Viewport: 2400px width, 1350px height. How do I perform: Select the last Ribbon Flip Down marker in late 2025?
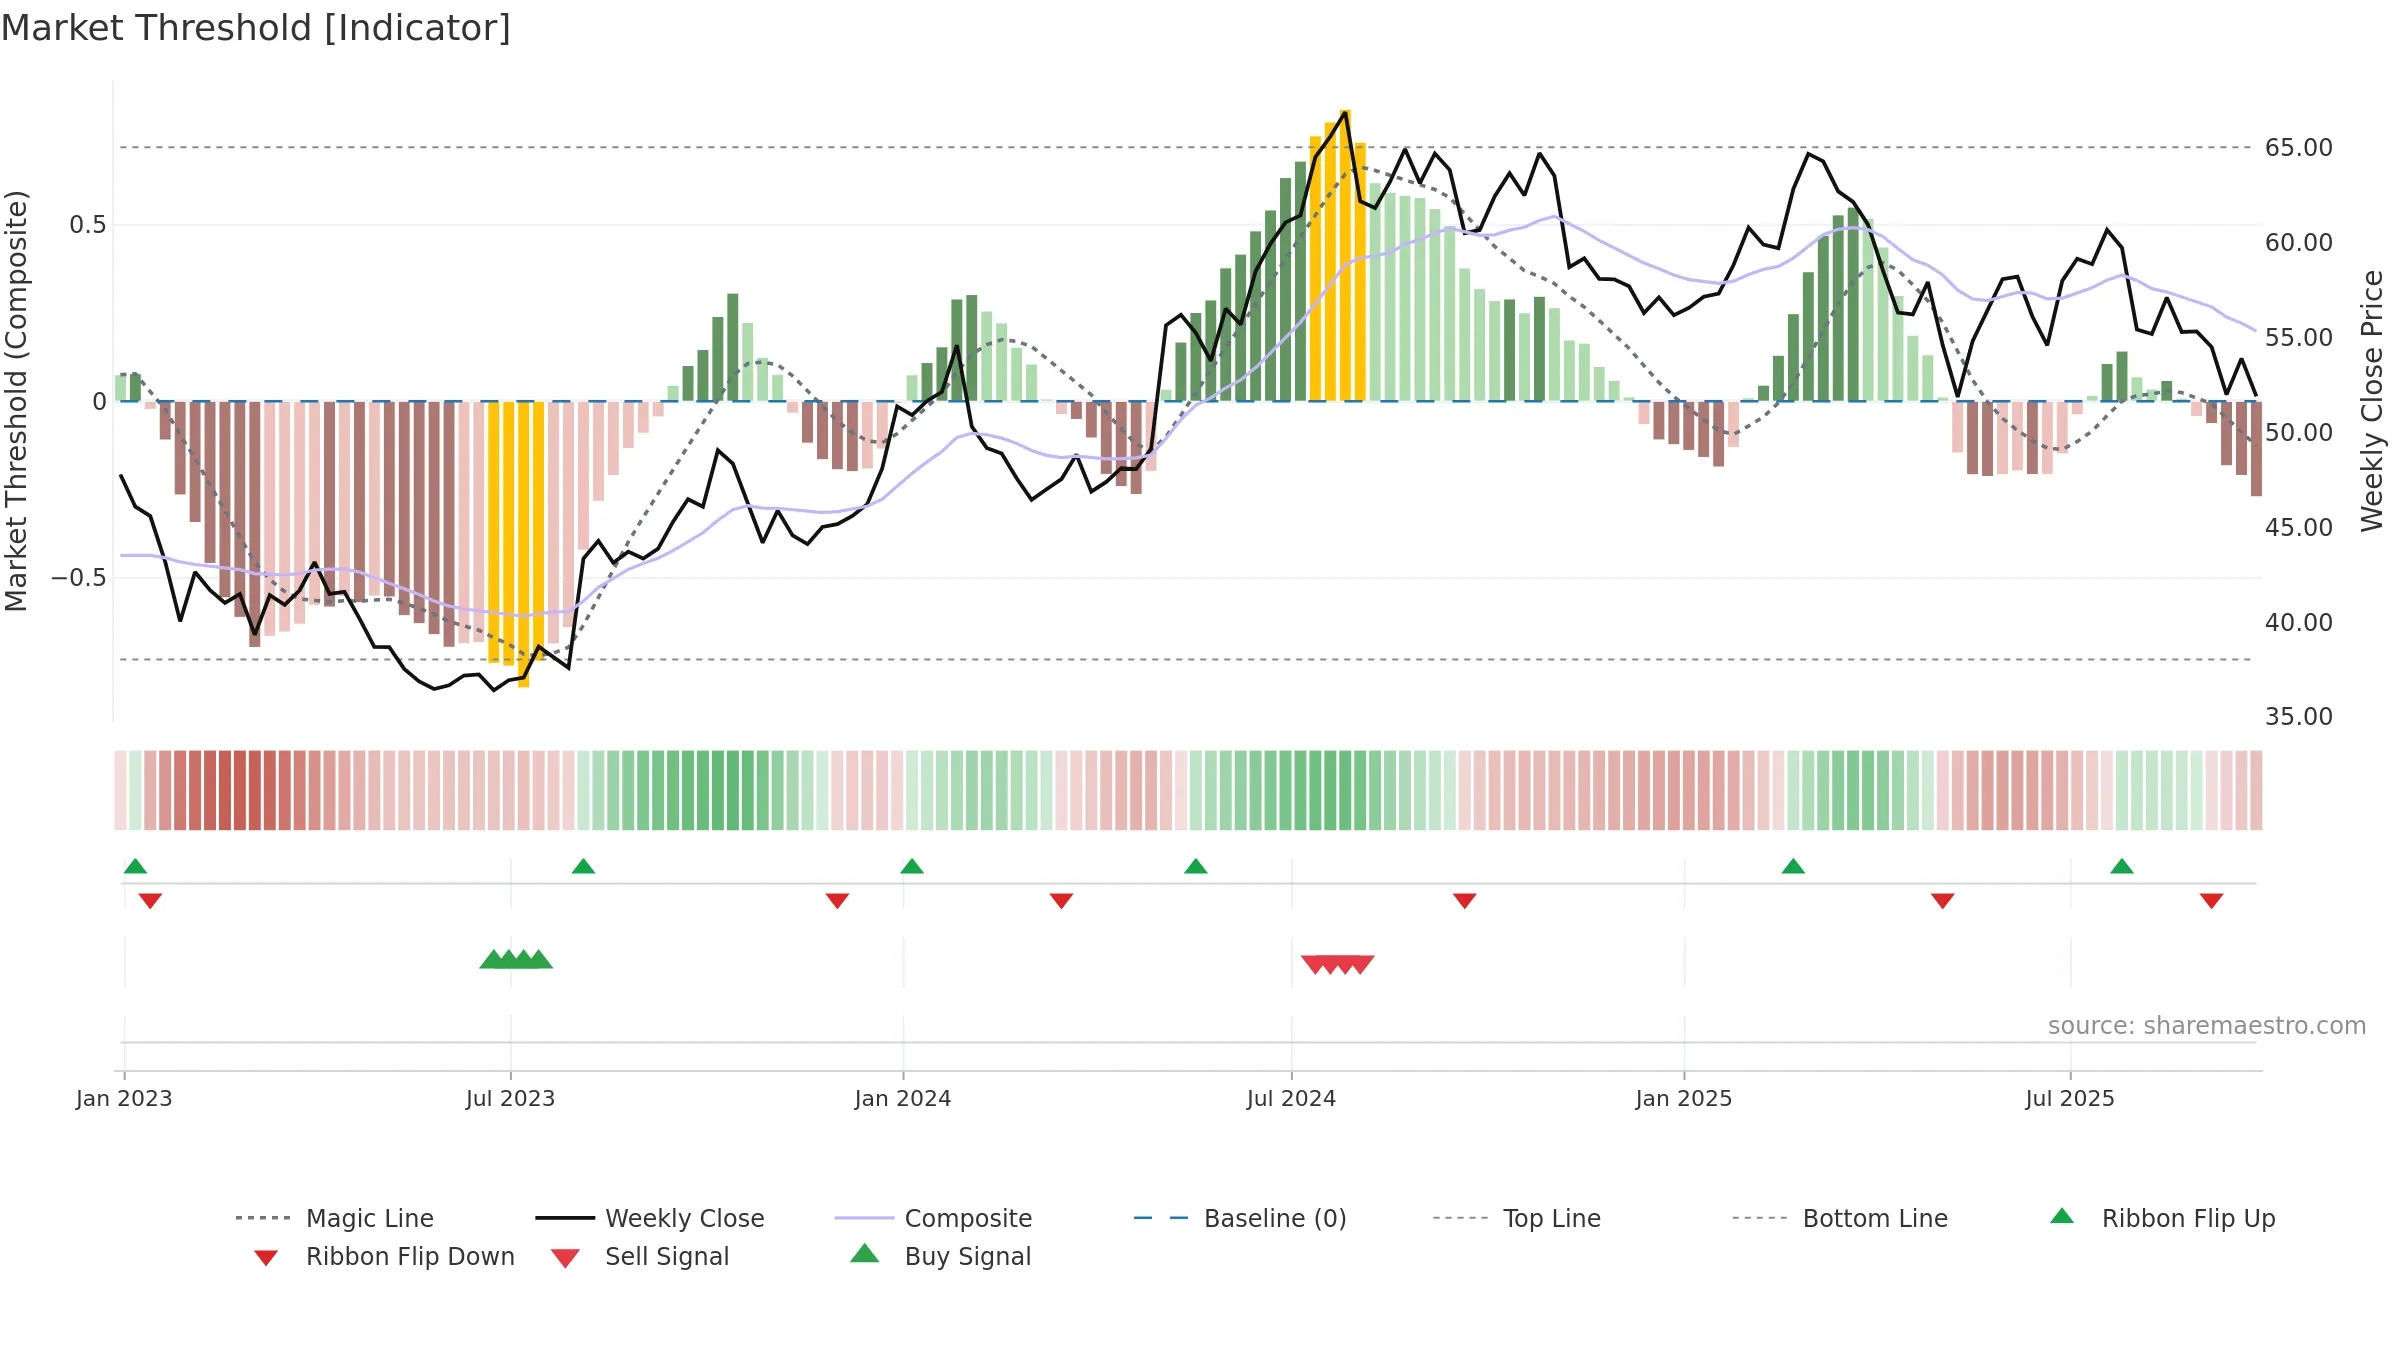[x=2212, y=901]
